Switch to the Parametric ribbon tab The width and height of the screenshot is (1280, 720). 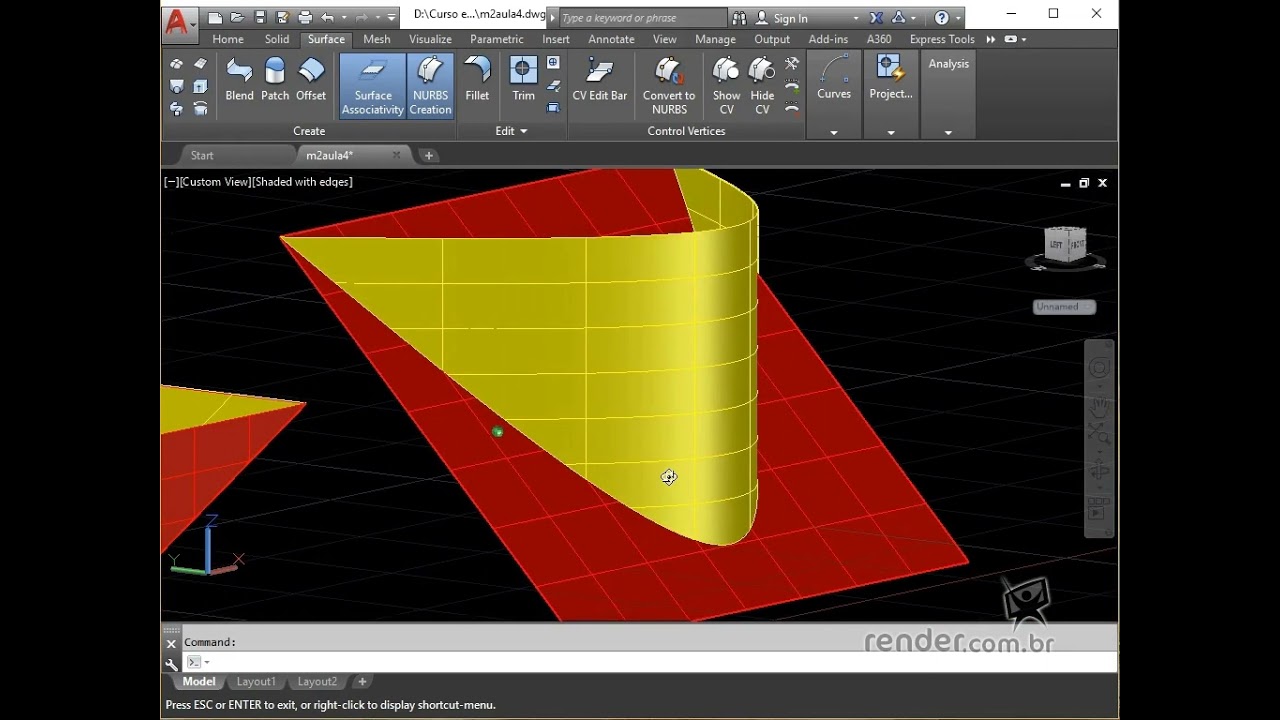click(x=497, y=39)
